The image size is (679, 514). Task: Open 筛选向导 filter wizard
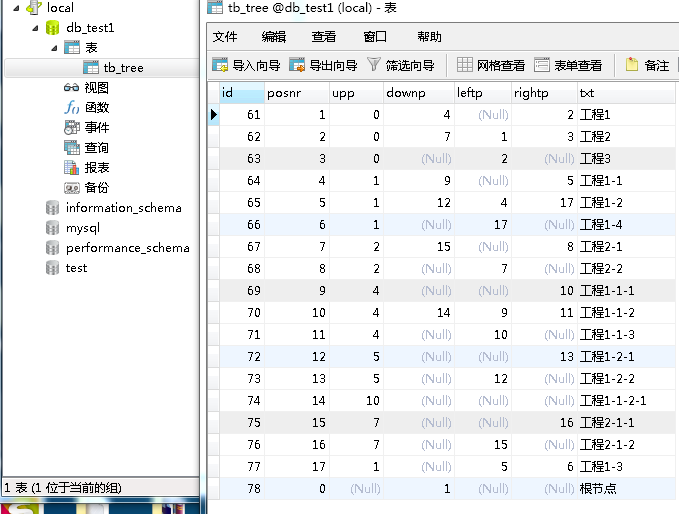pos(401,65)
